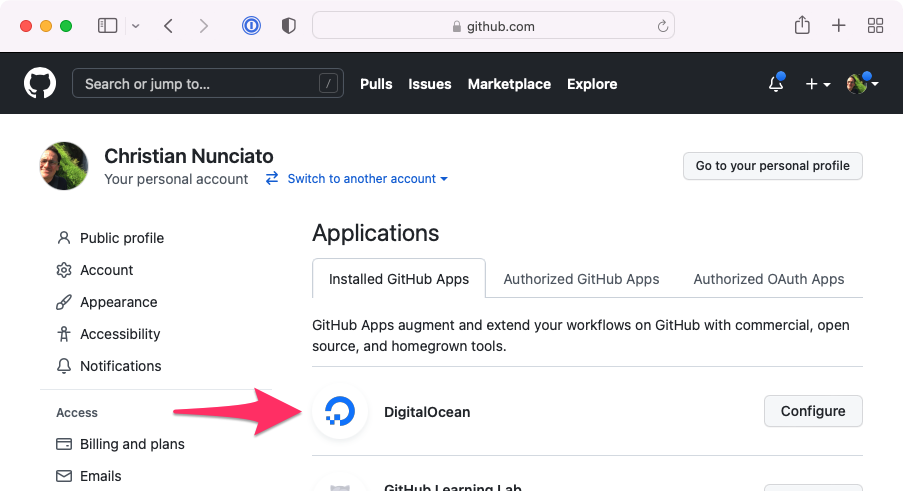Add a new tab with plus icon
Screen dimensions: 903x491
(838, 25)
